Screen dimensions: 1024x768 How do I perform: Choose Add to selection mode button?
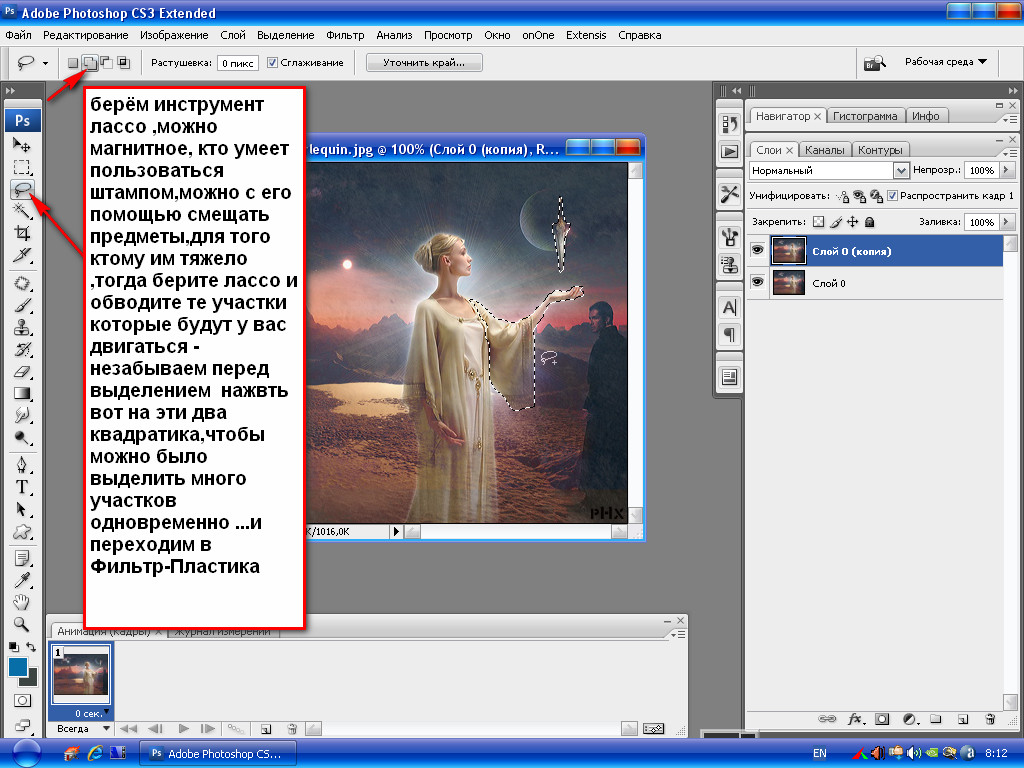coord(90,63)
